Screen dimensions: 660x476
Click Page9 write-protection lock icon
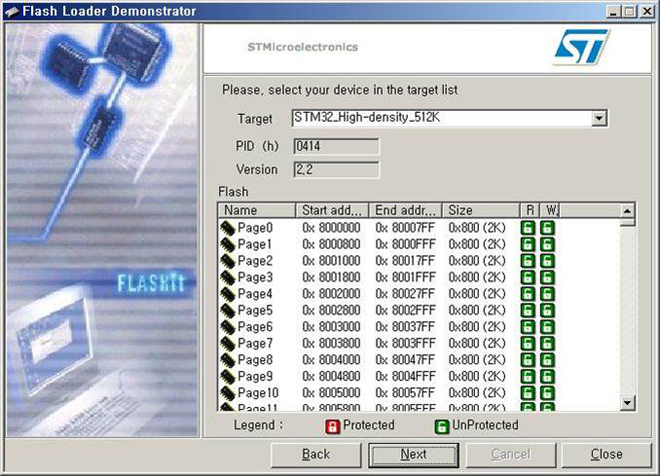[547, 376]
